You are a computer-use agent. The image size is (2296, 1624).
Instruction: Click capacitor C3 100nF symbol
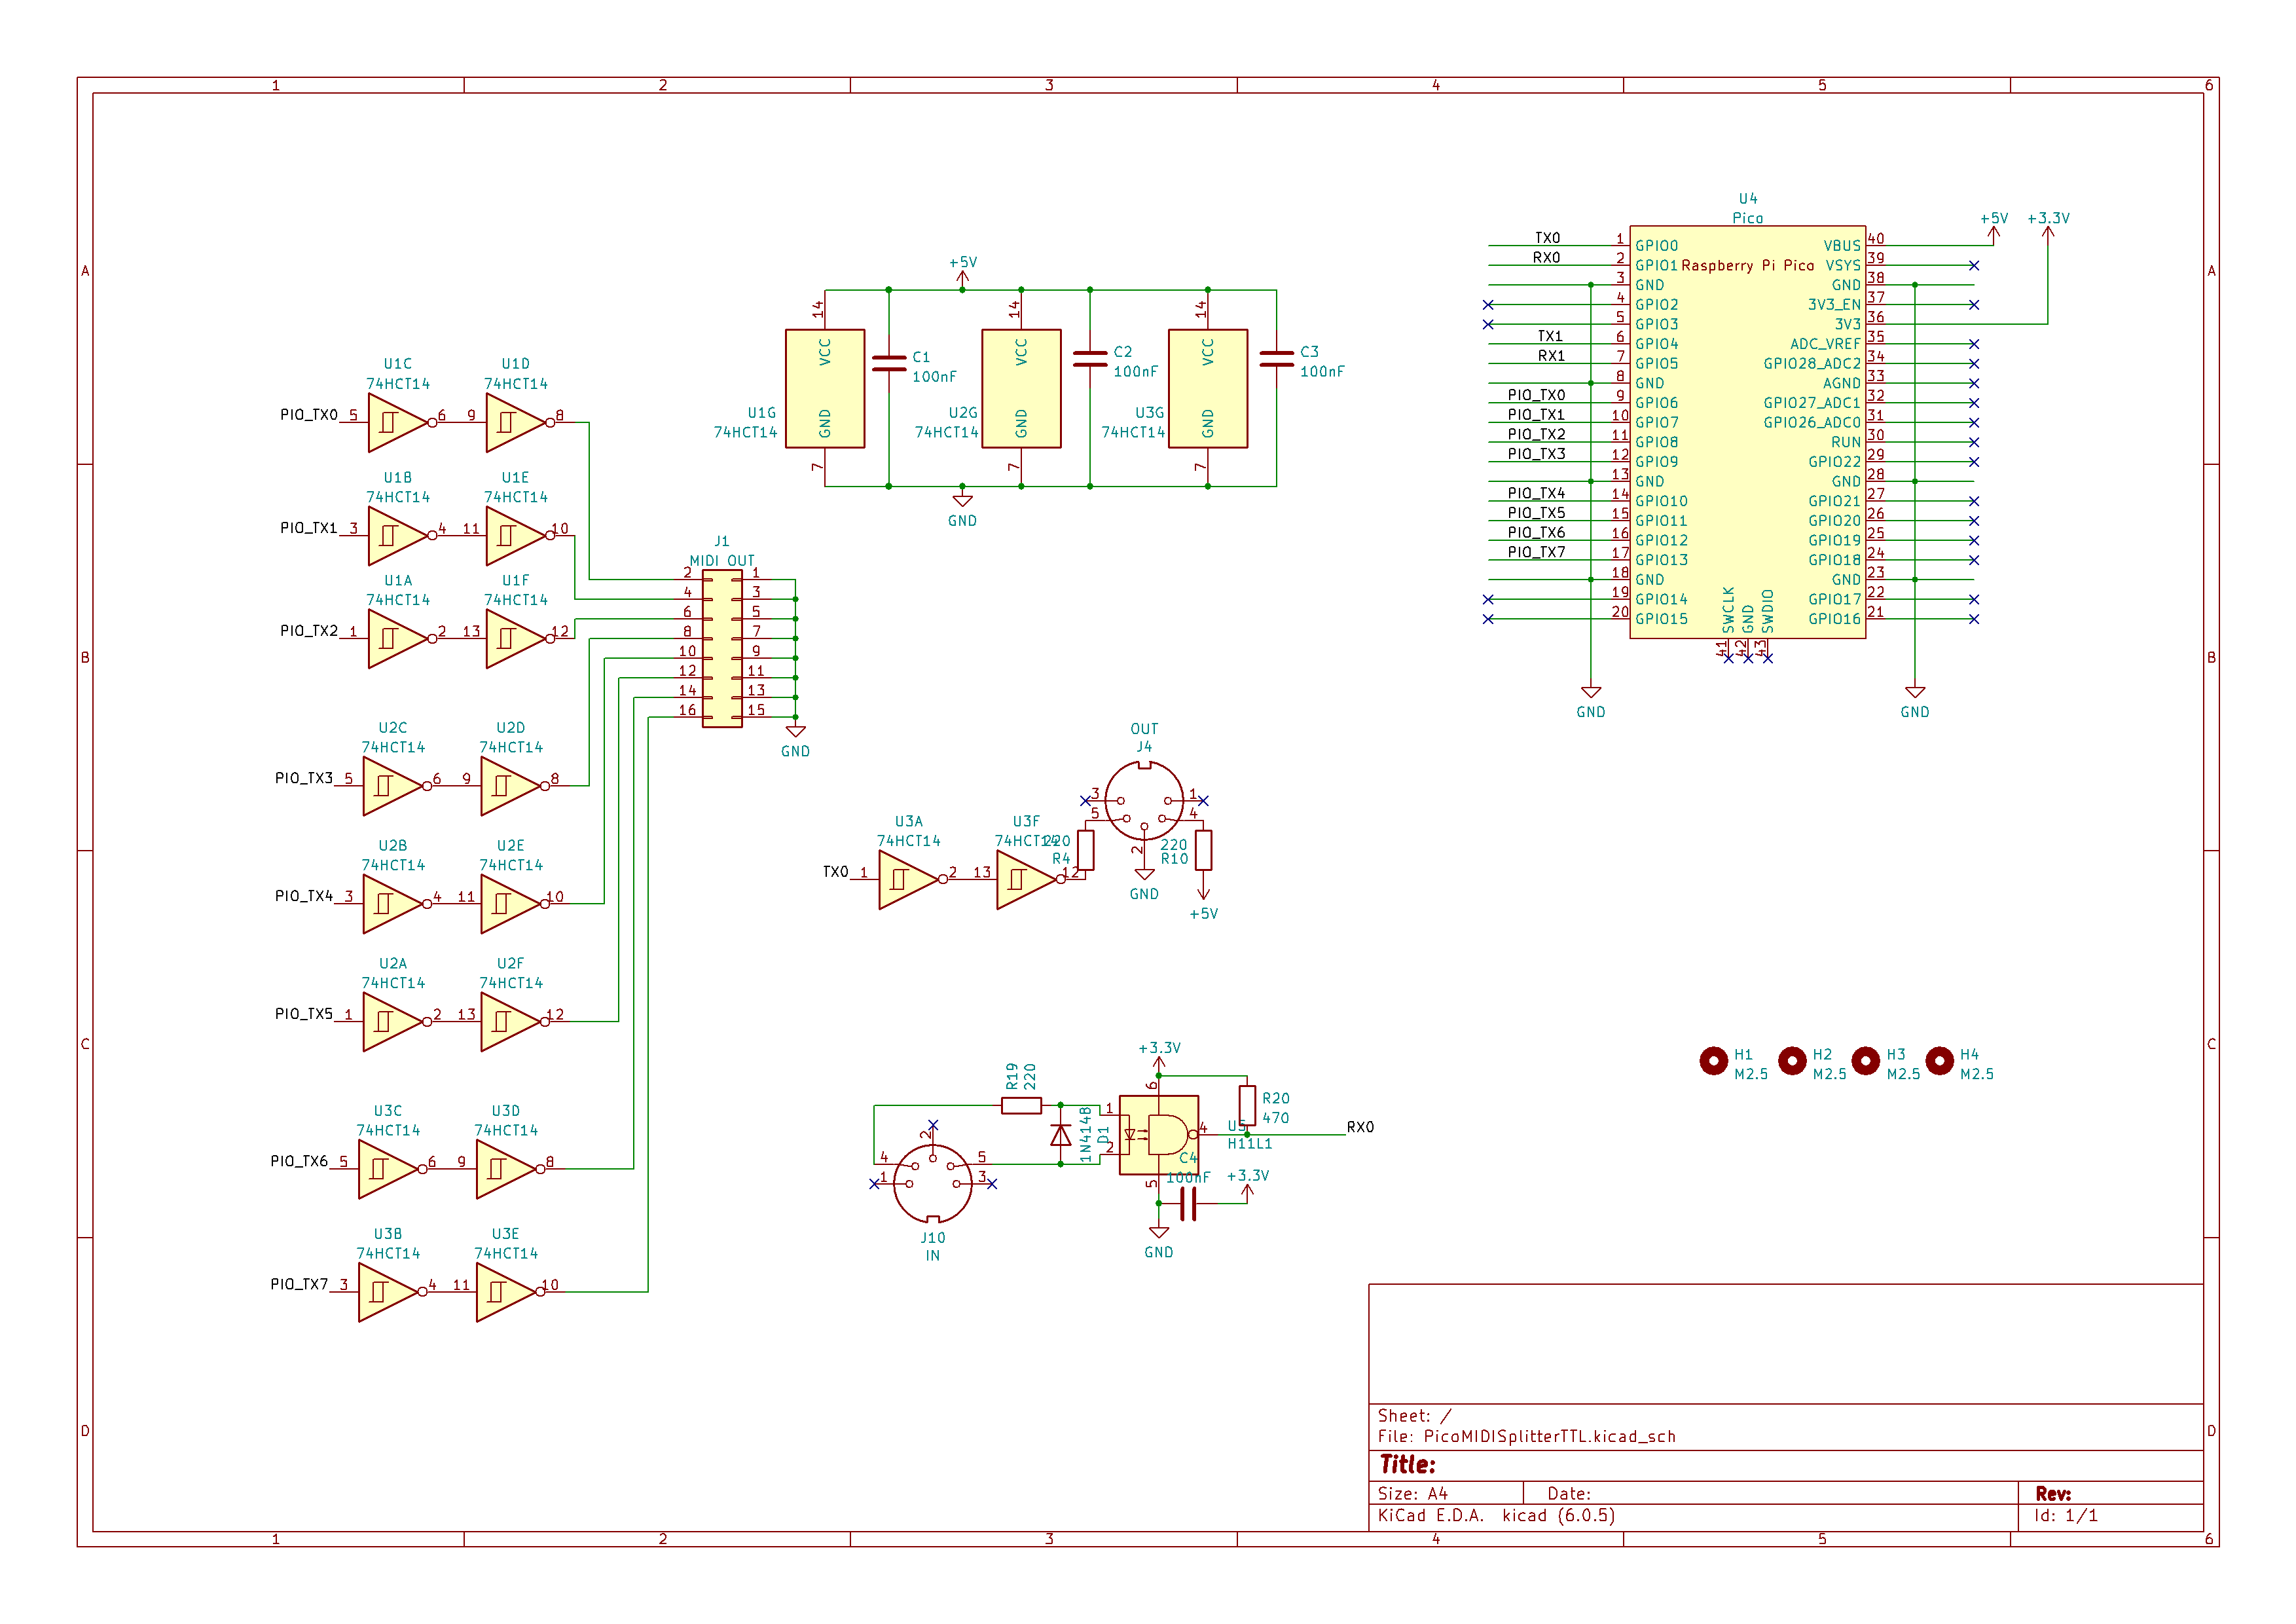(x=1277, y=359)
